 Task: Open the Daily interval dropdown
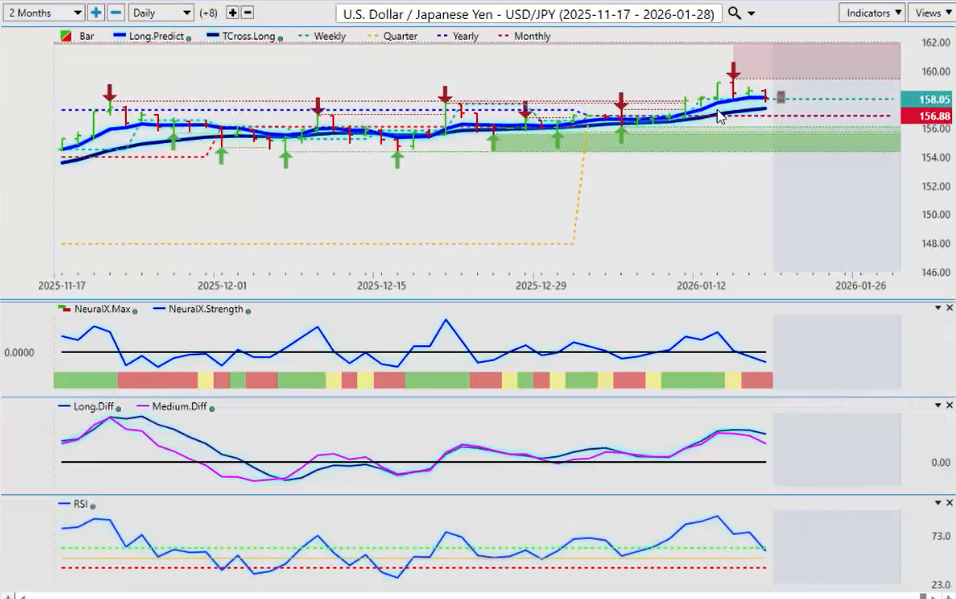click(x=160, y=13)
